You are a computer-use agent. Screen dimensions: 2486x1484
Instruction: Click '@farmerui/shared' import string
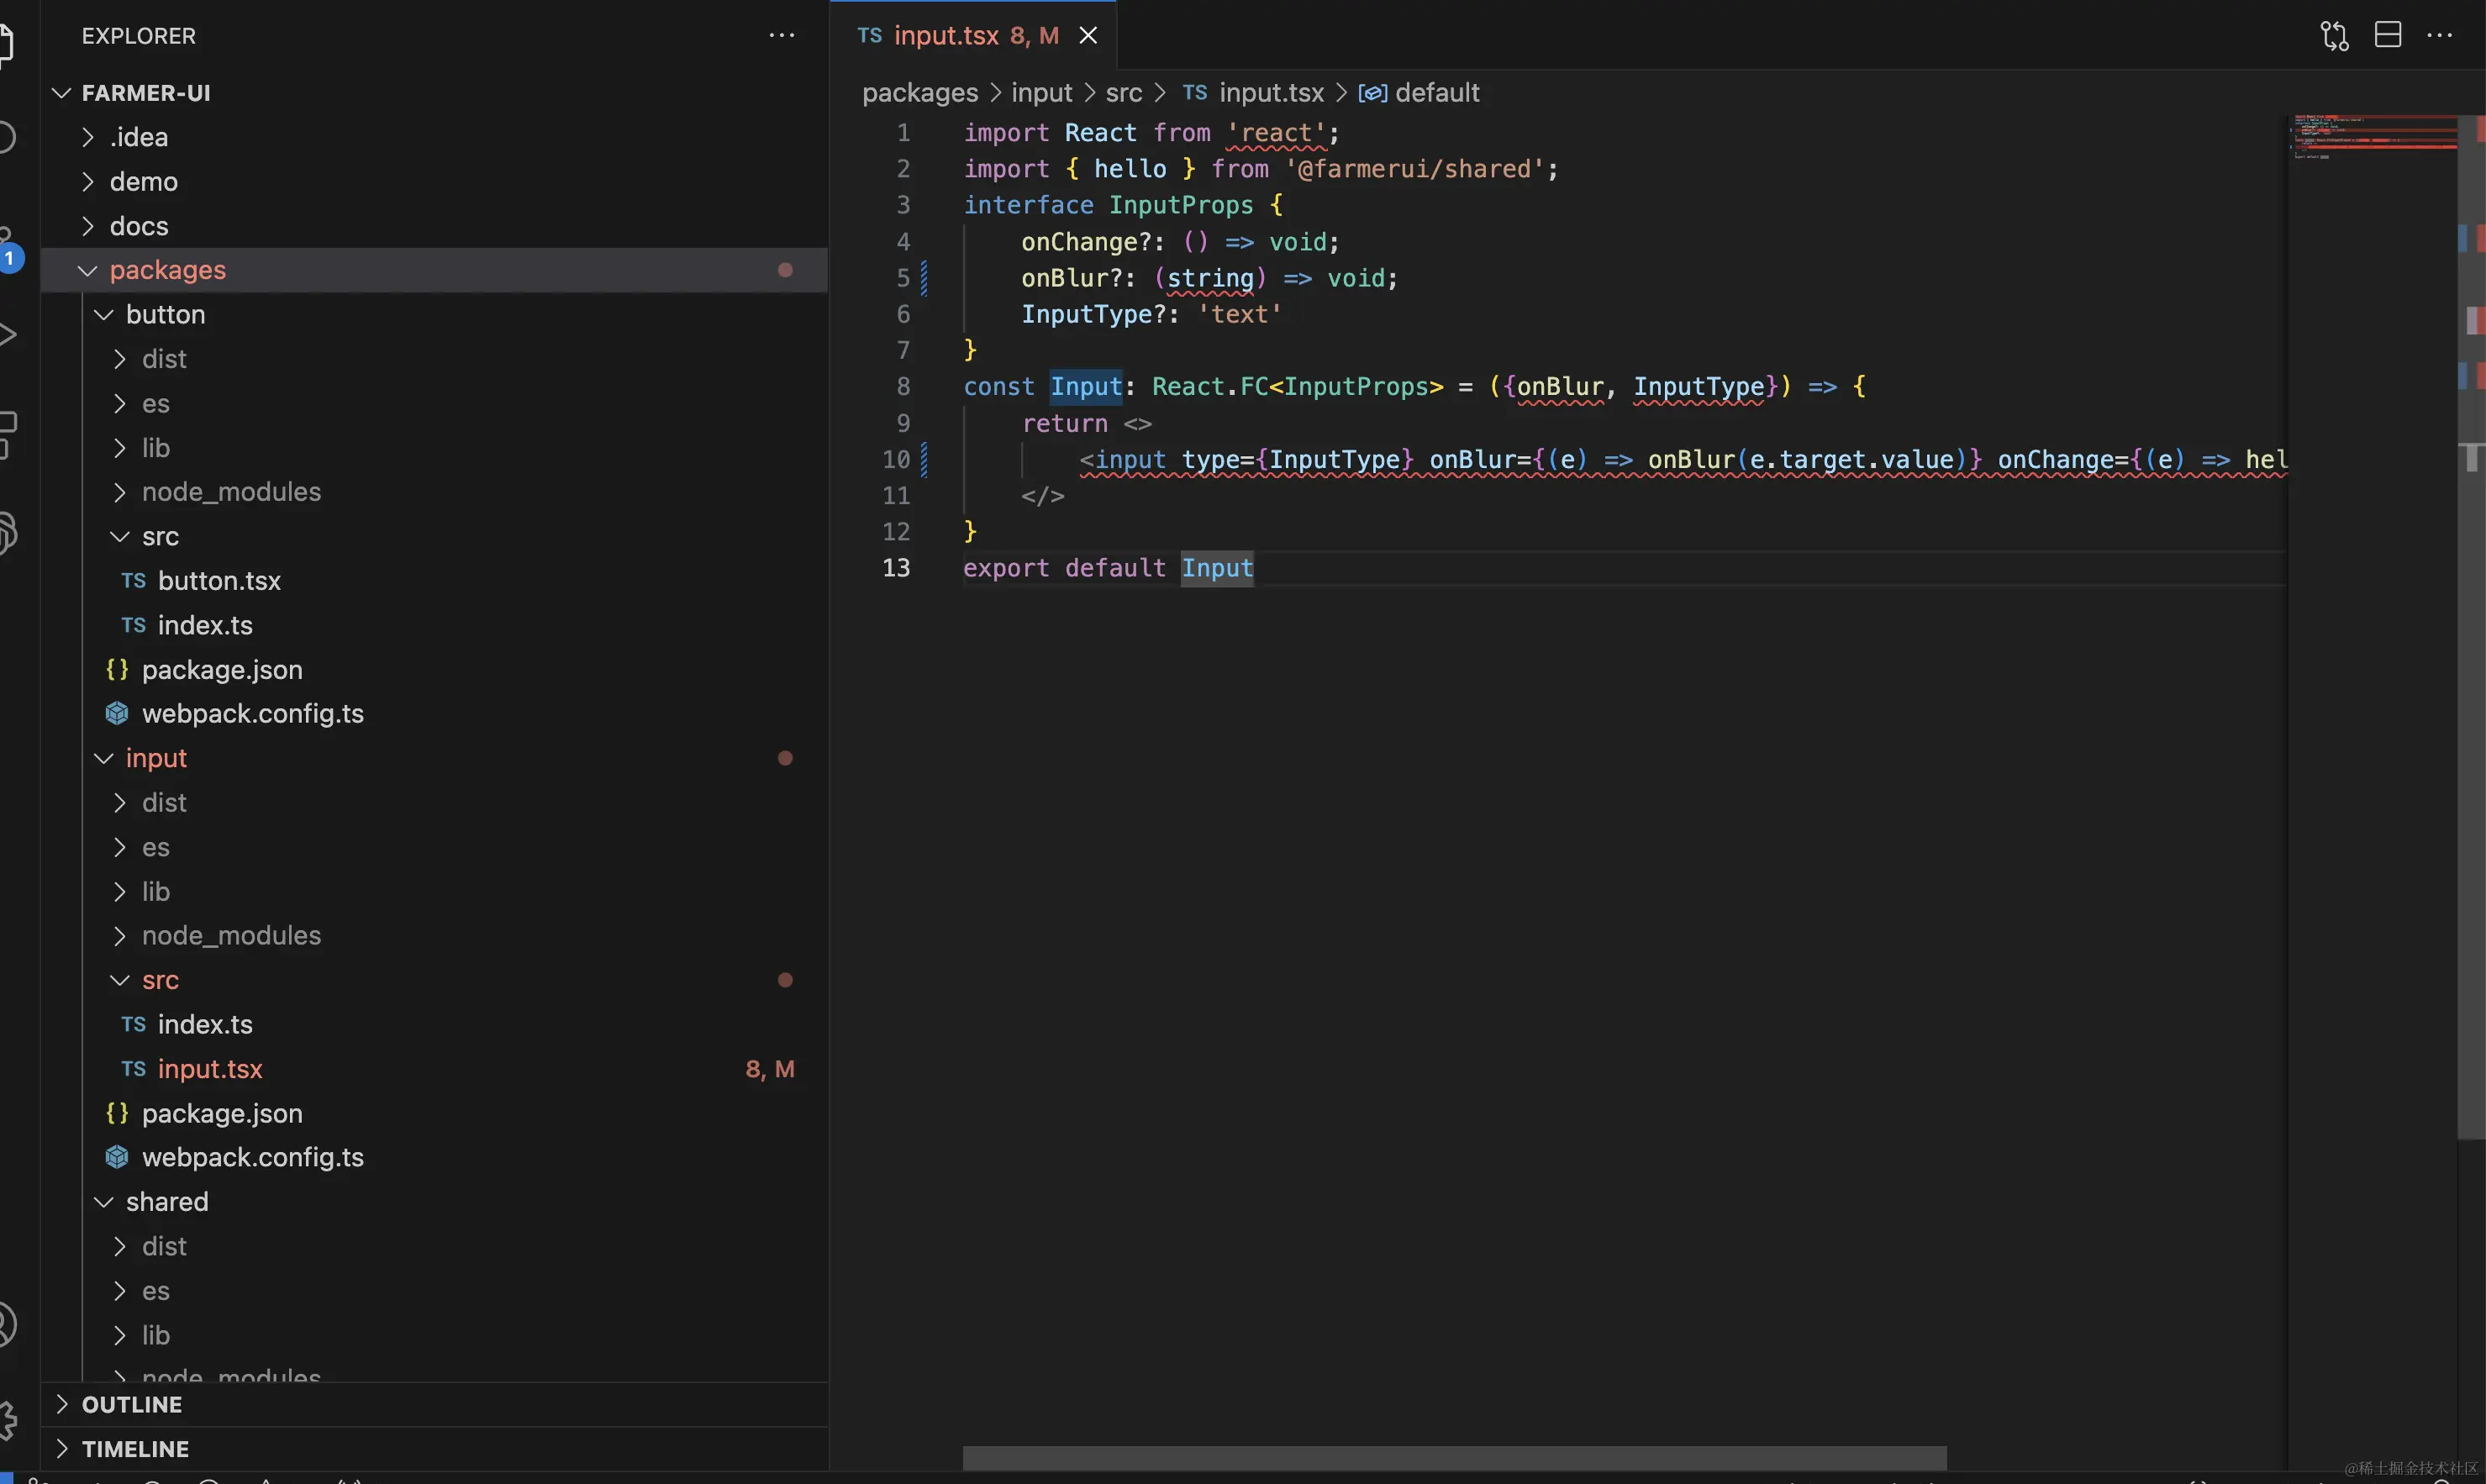click(1414, 169)
